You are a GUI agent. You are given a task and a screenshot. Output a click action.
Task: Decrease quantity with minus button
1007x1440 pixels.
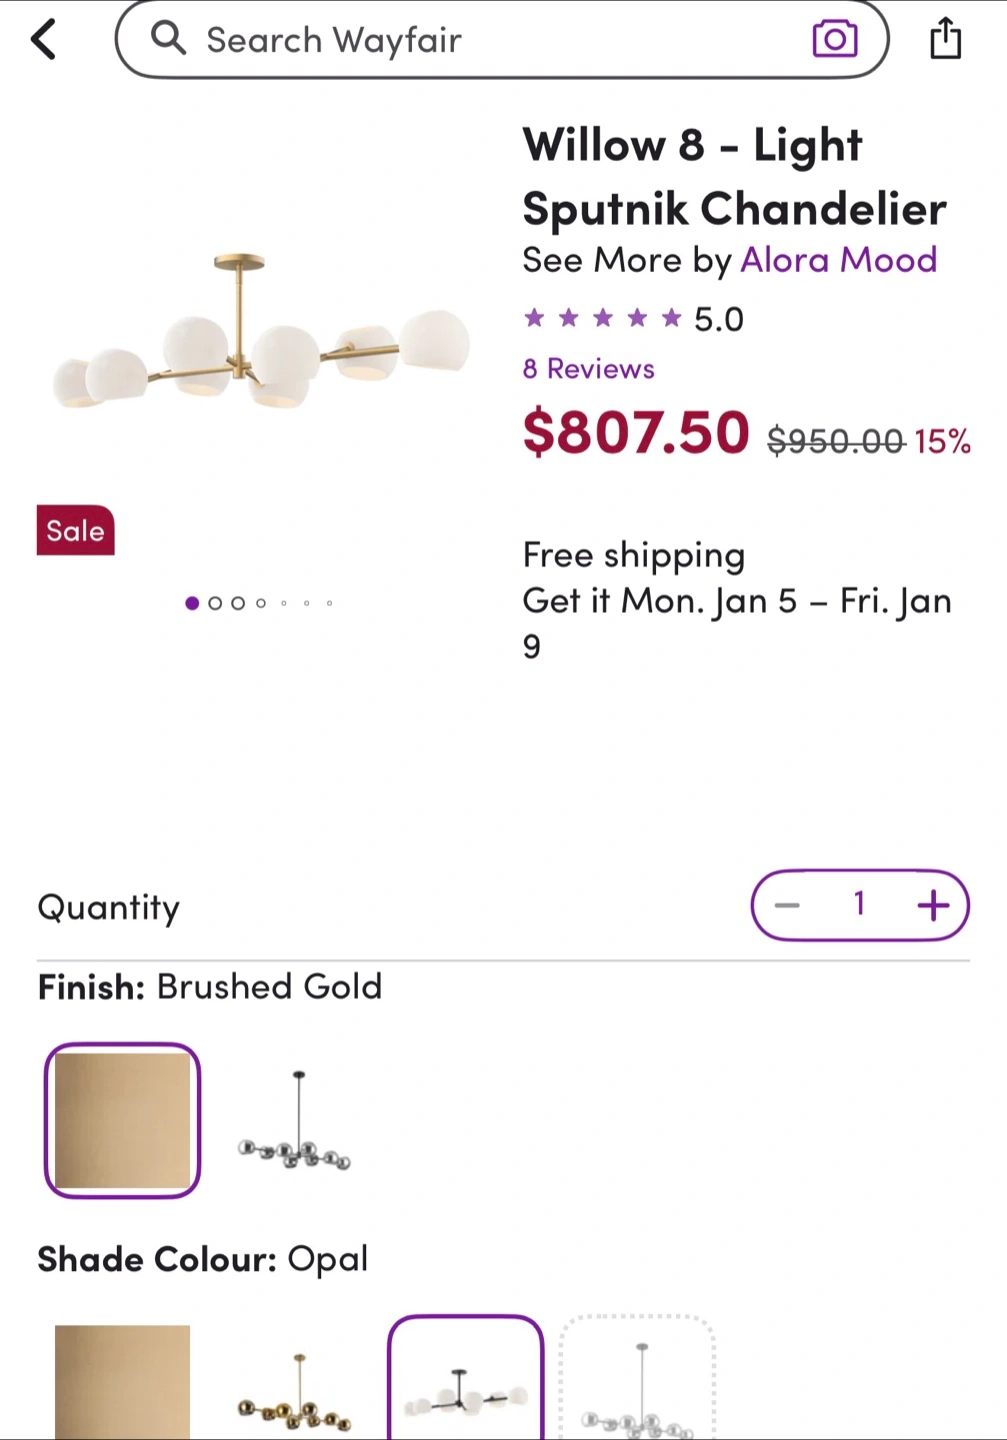[x=788, y=906]
